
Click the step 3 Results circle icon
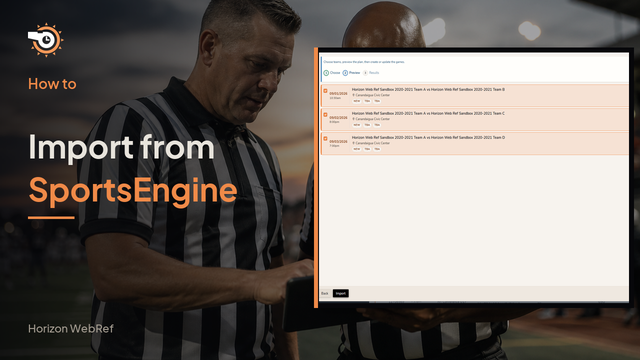click(365, 73)
